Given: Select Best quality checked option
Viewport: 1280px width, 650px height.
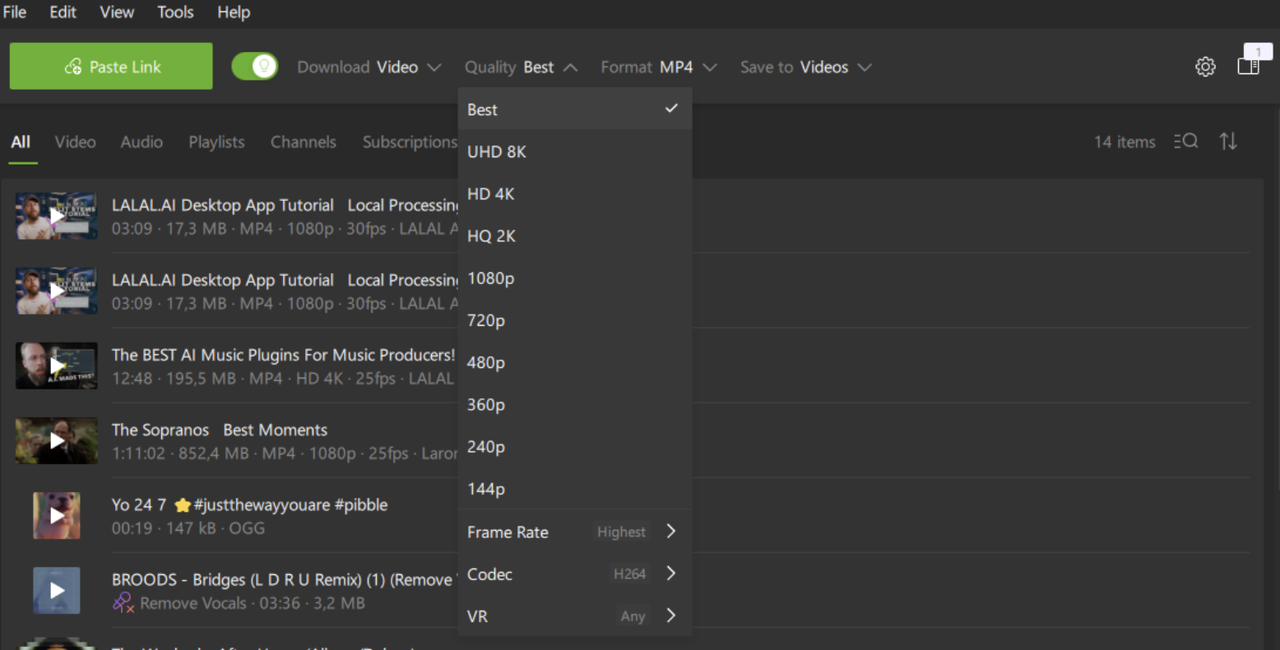Looking at the screenshot, I should [575, 110].
